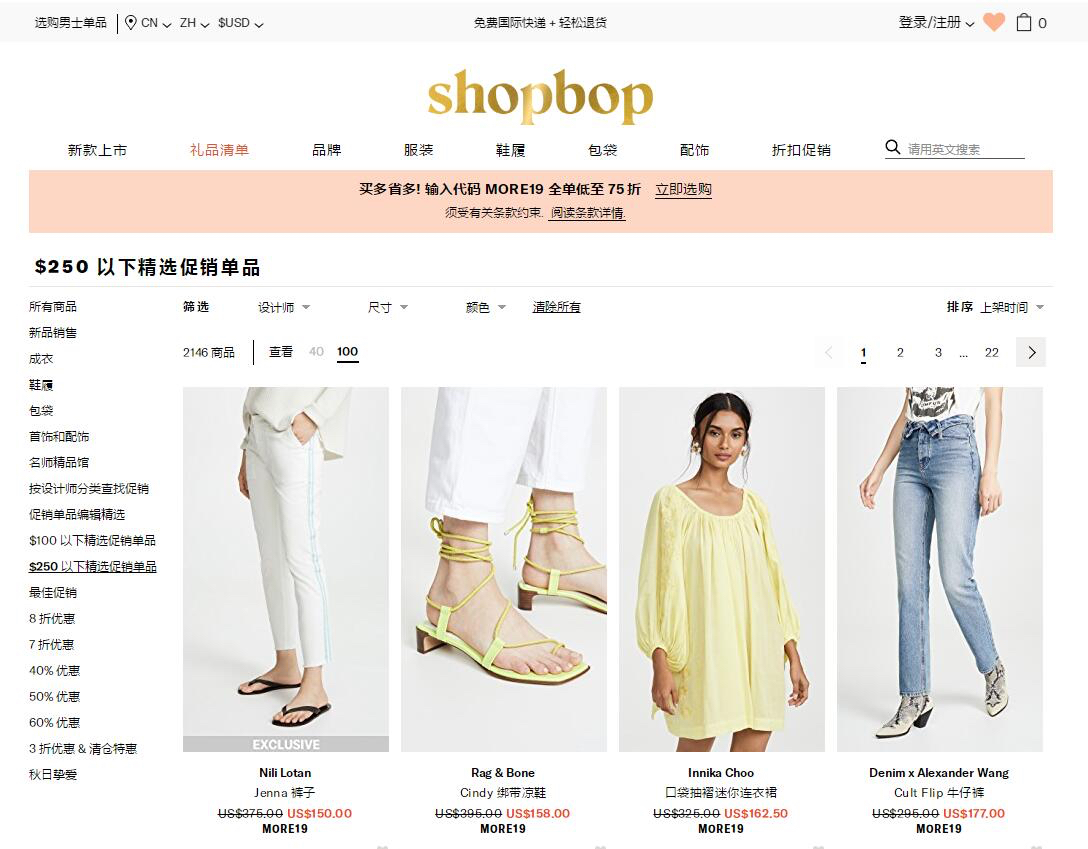Expand the $USD currency dropdown

pyautogui.click(x=240, y=23)
